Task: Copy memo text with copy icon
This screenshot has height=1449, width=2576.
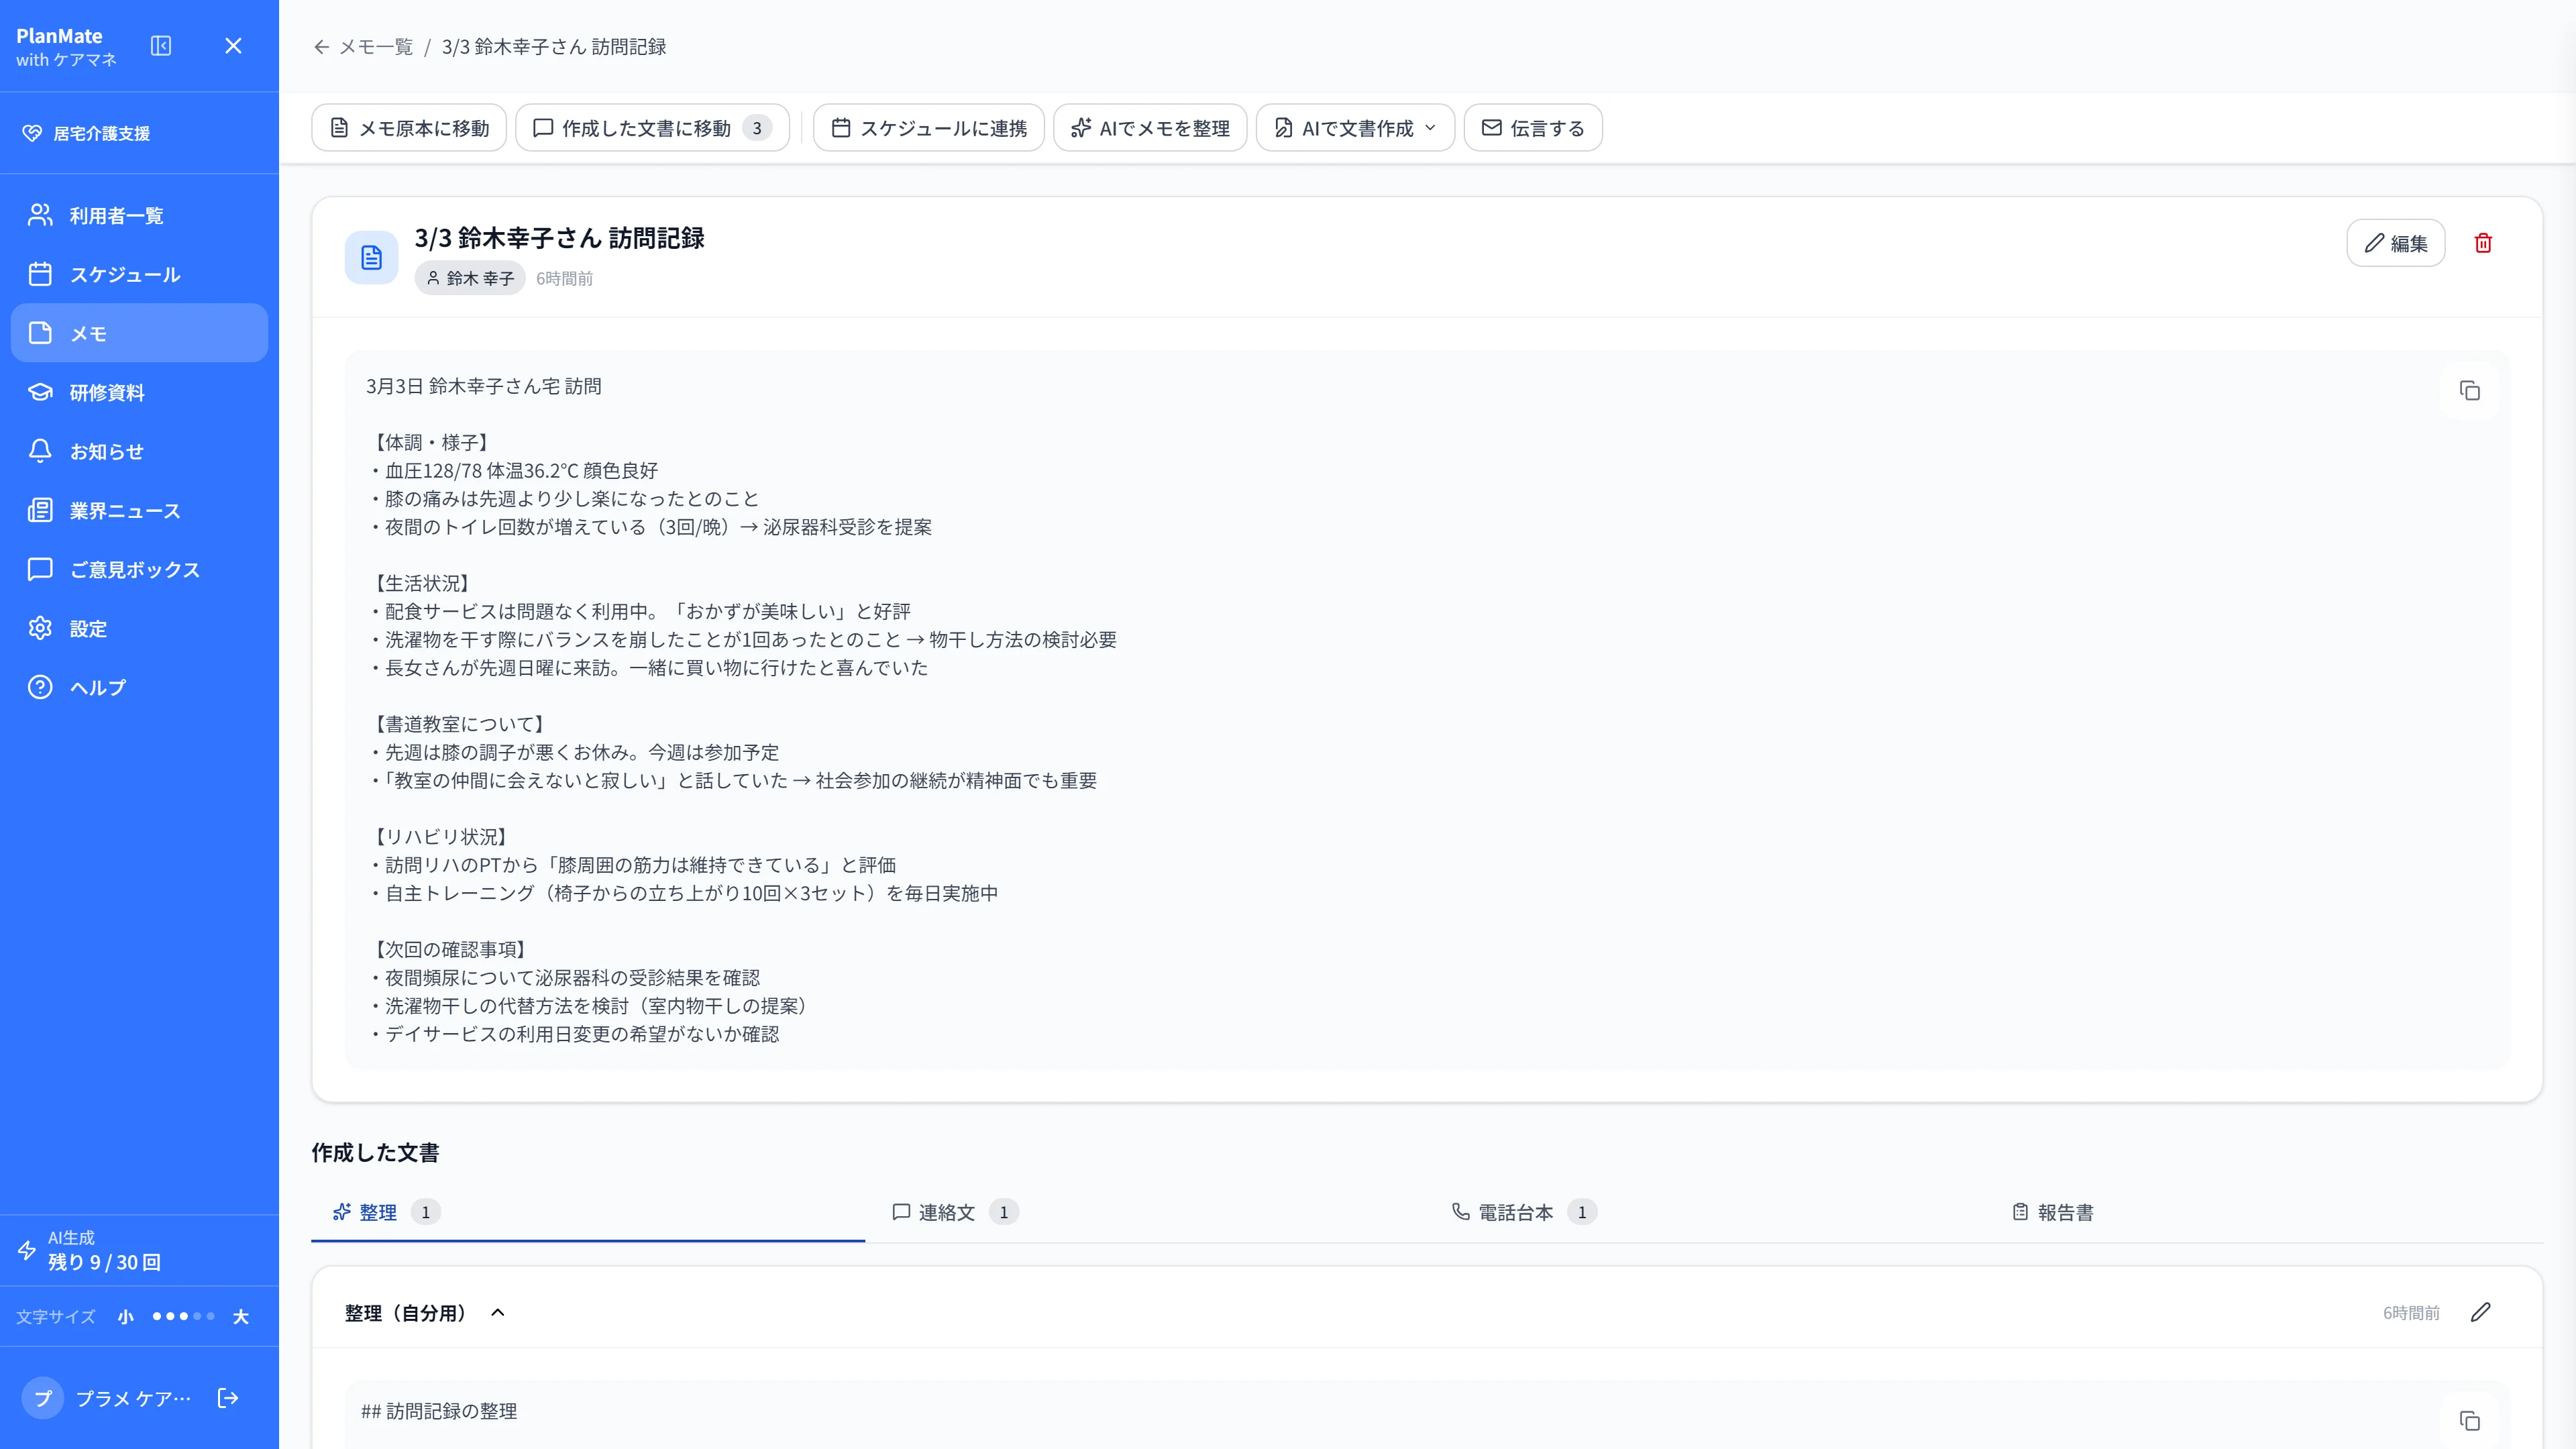Action: [2469, 390]
